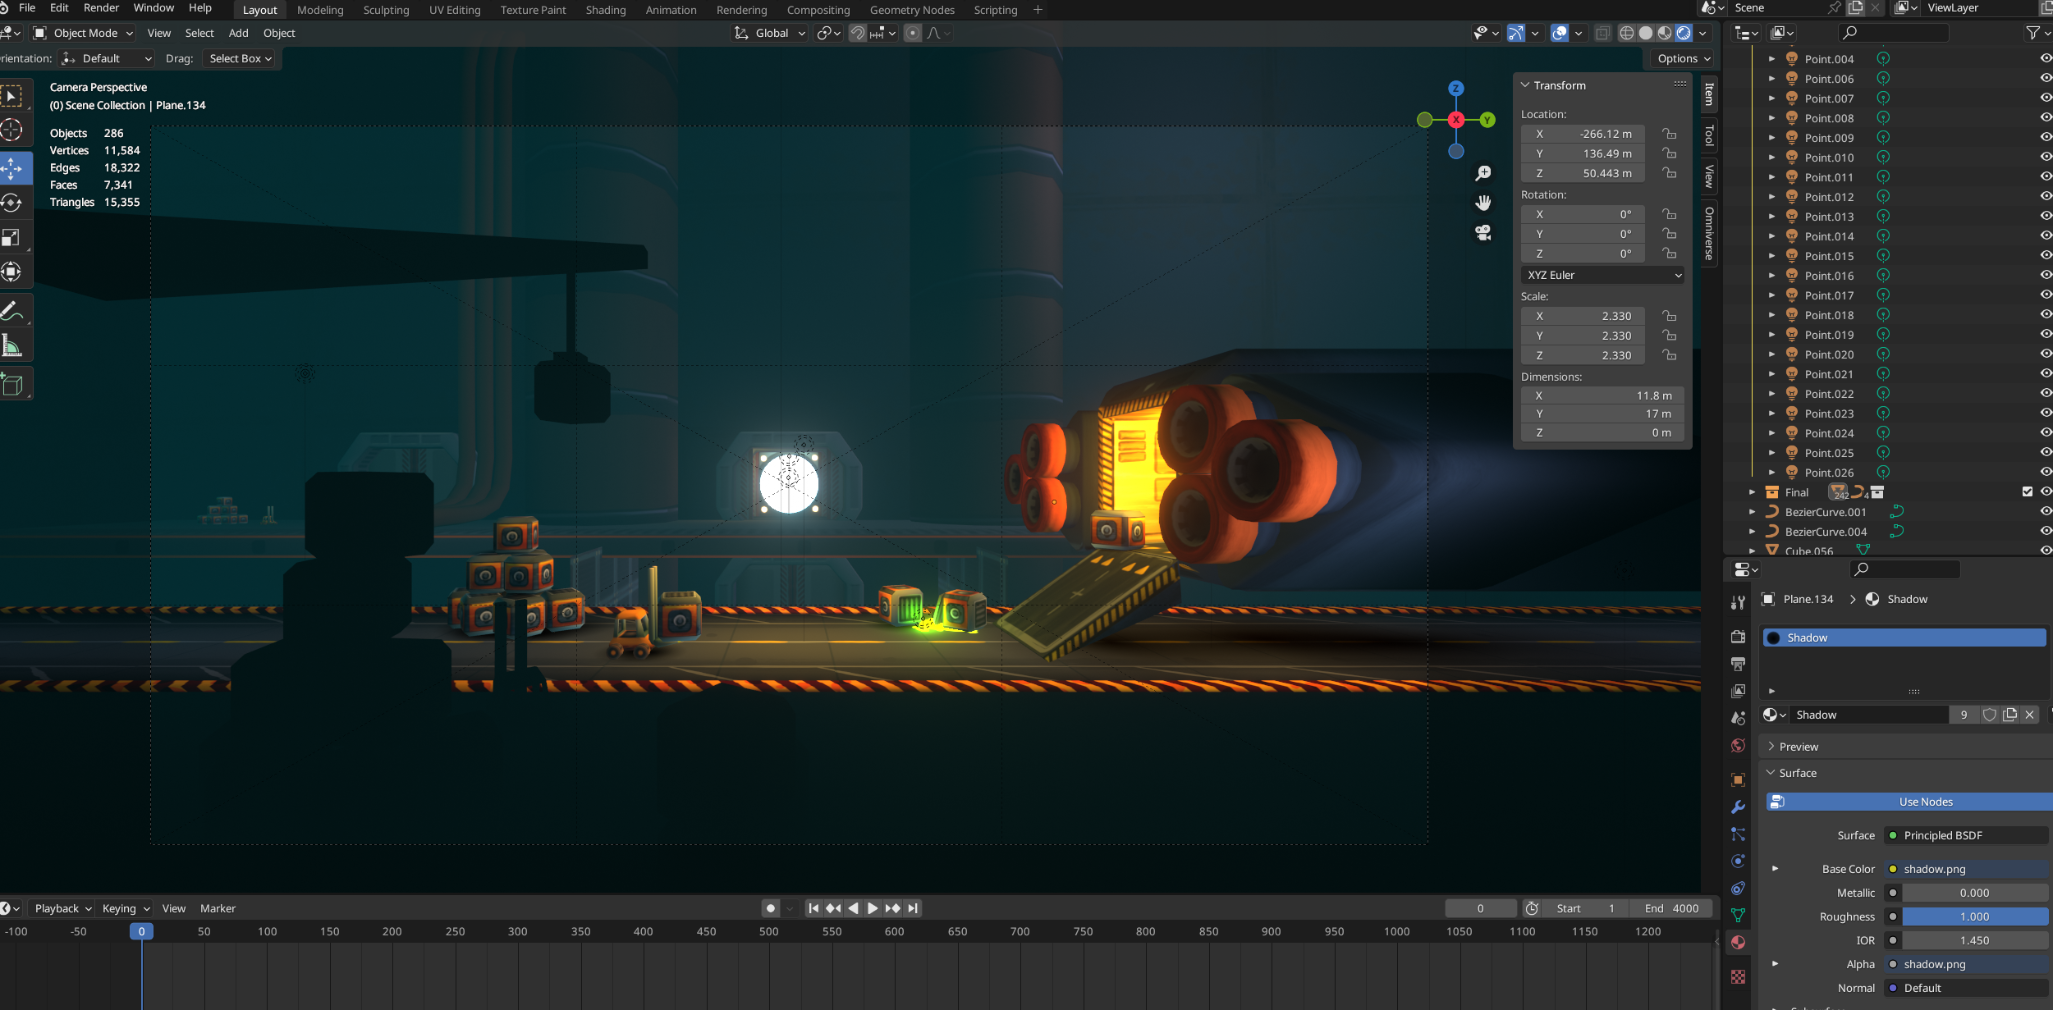The image size is (2053, 1010).
Task: Play the animation in the timeline
Action: pyautogui.click(x=872, y=908)
